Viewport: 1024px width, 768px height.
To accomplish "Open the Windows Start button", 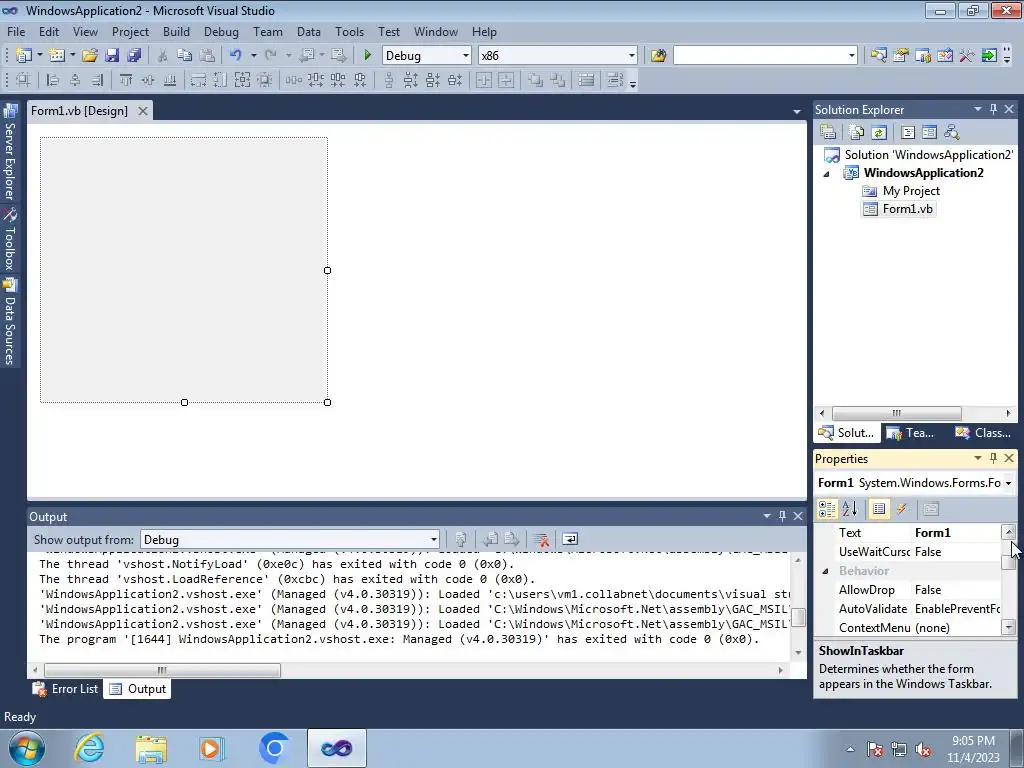I will point(27,748).
